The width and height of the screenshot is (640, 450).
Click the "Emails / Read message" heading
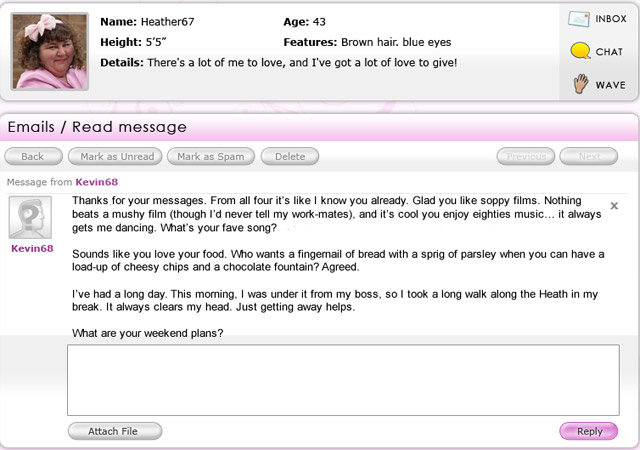[97, 127]
